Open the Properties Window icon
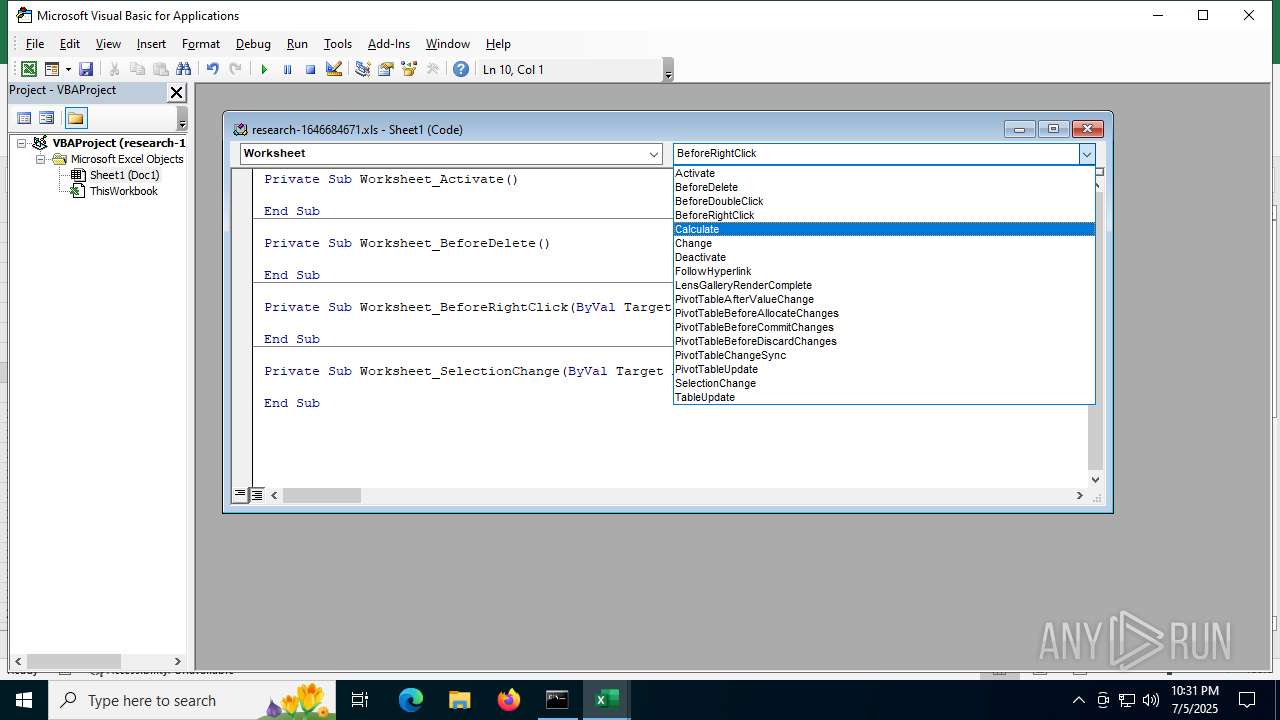1280x720 pixels. 385,69
